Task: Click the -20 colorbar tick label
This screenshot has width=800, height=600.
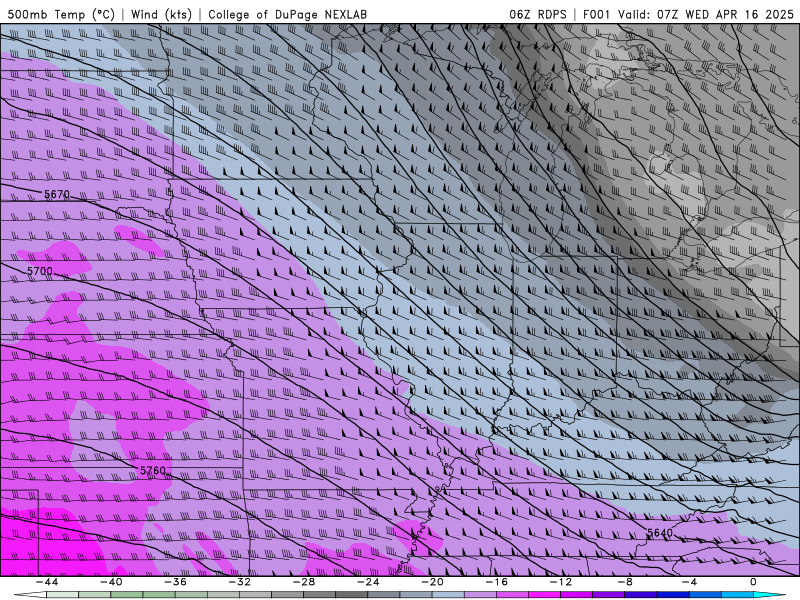Action: coord(432,582)
